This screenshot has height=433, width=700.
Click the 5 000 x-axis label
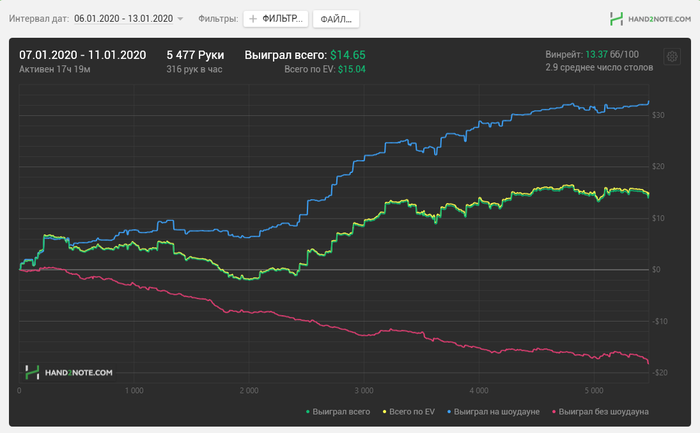pos(594,391)
